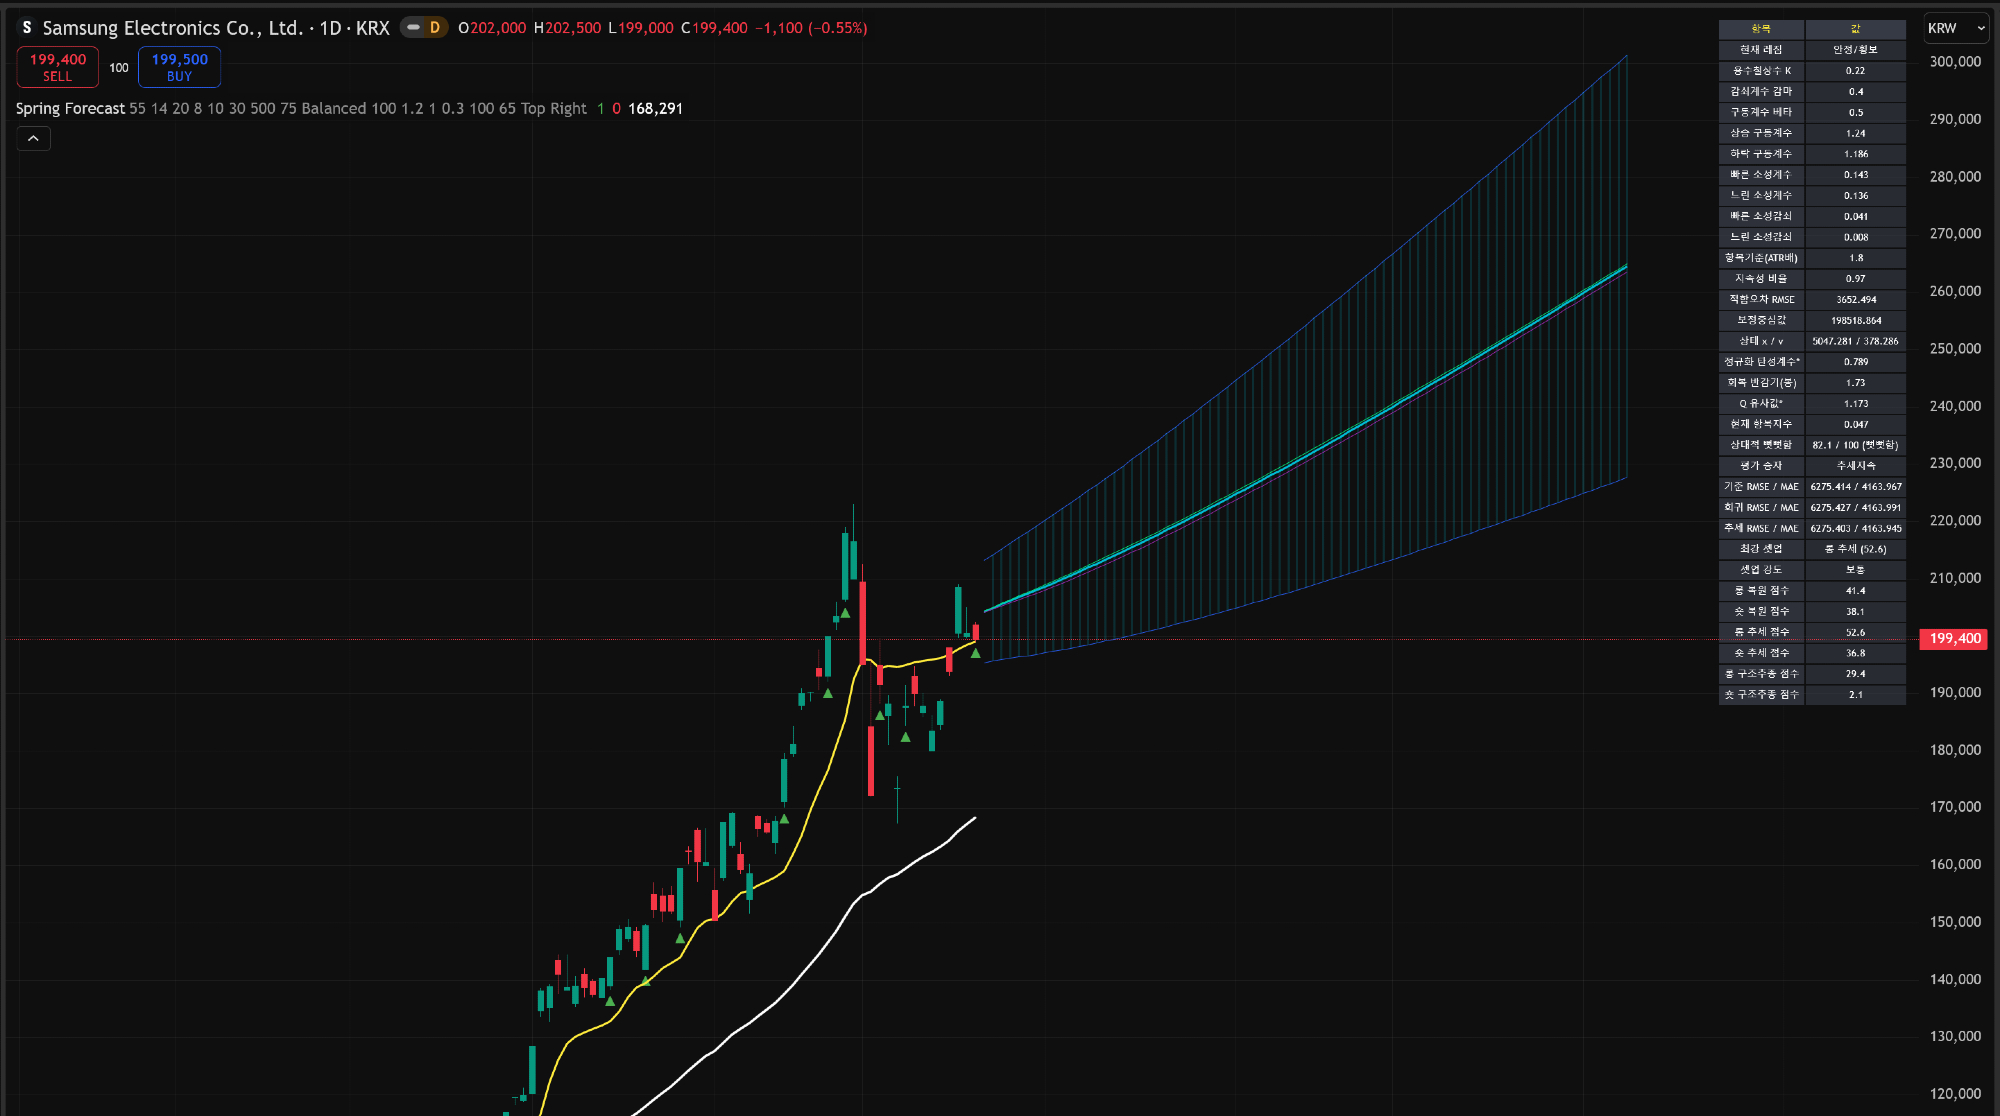2000x1116 pixels.
Task: Open the KRW currency dropdown
Action: tap(1956, 28)
